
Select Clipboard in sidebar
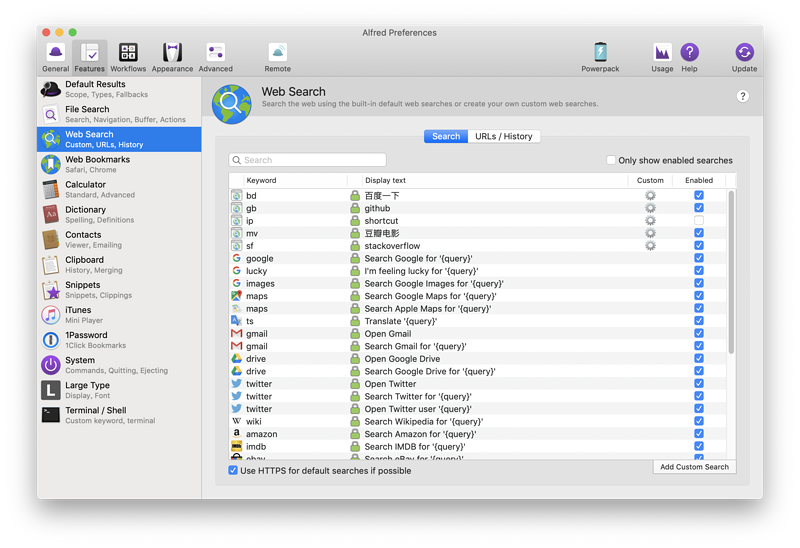pyautogui.click(x=119, y=264)
